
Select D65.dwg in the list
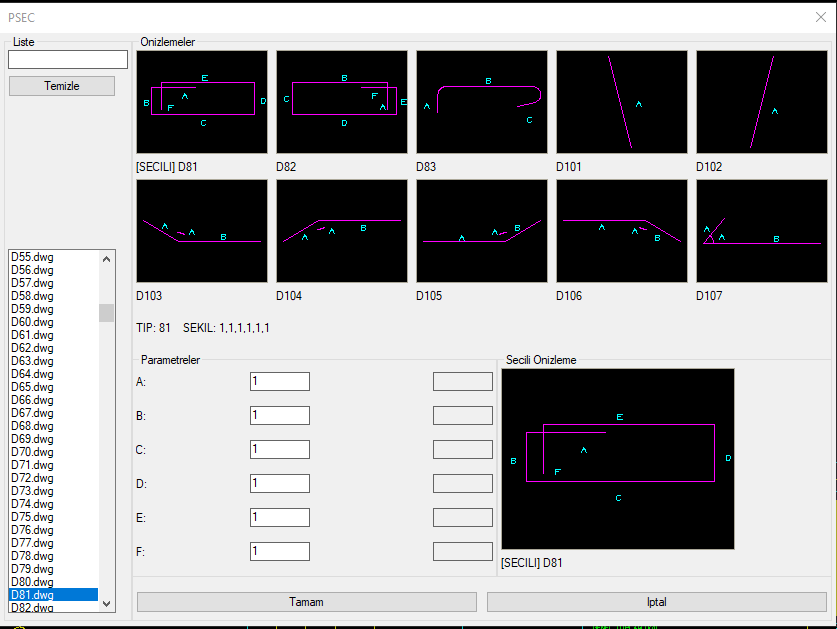click(x=53, y=387)
